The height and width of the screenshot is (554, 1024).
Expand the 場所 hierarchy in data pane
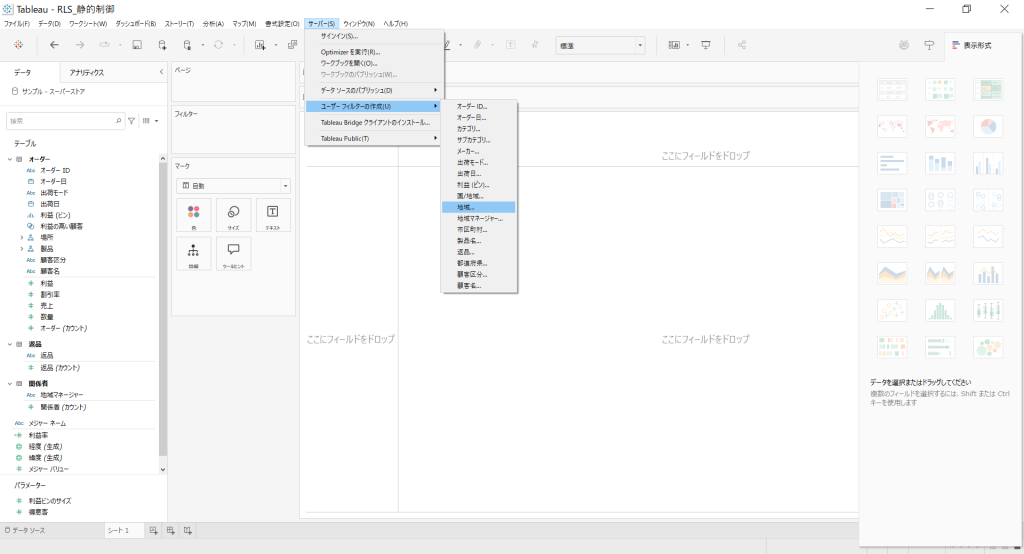pos(21,237)
